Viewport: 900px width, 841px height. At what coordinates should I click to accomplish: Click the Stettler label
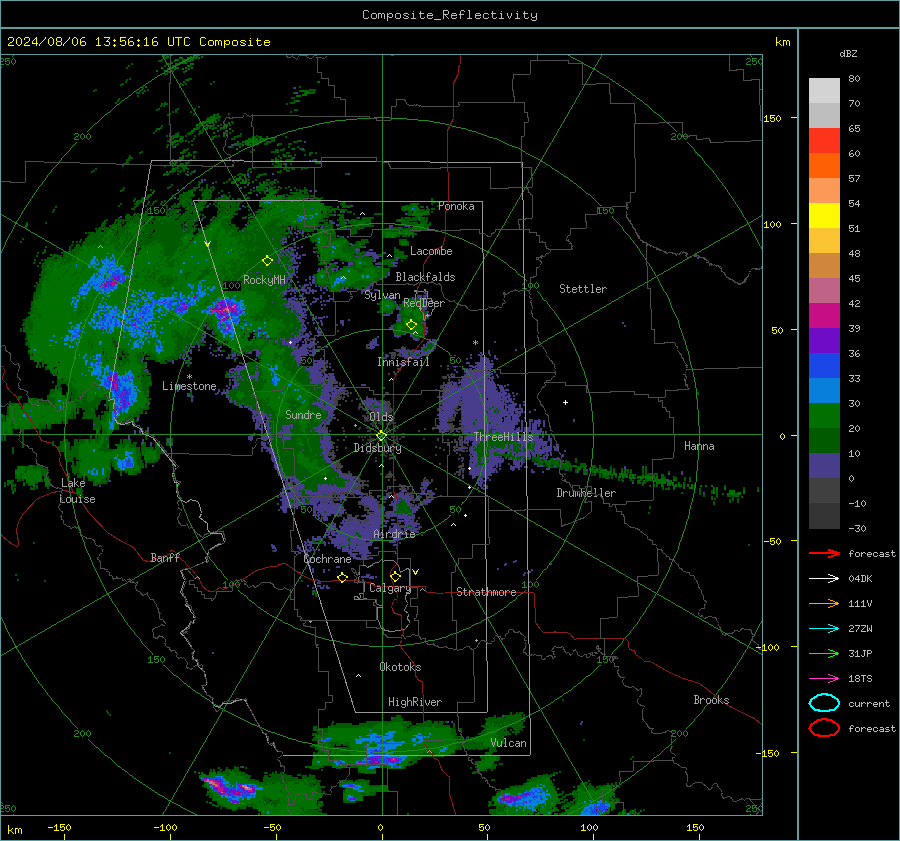tap(583, 289)
